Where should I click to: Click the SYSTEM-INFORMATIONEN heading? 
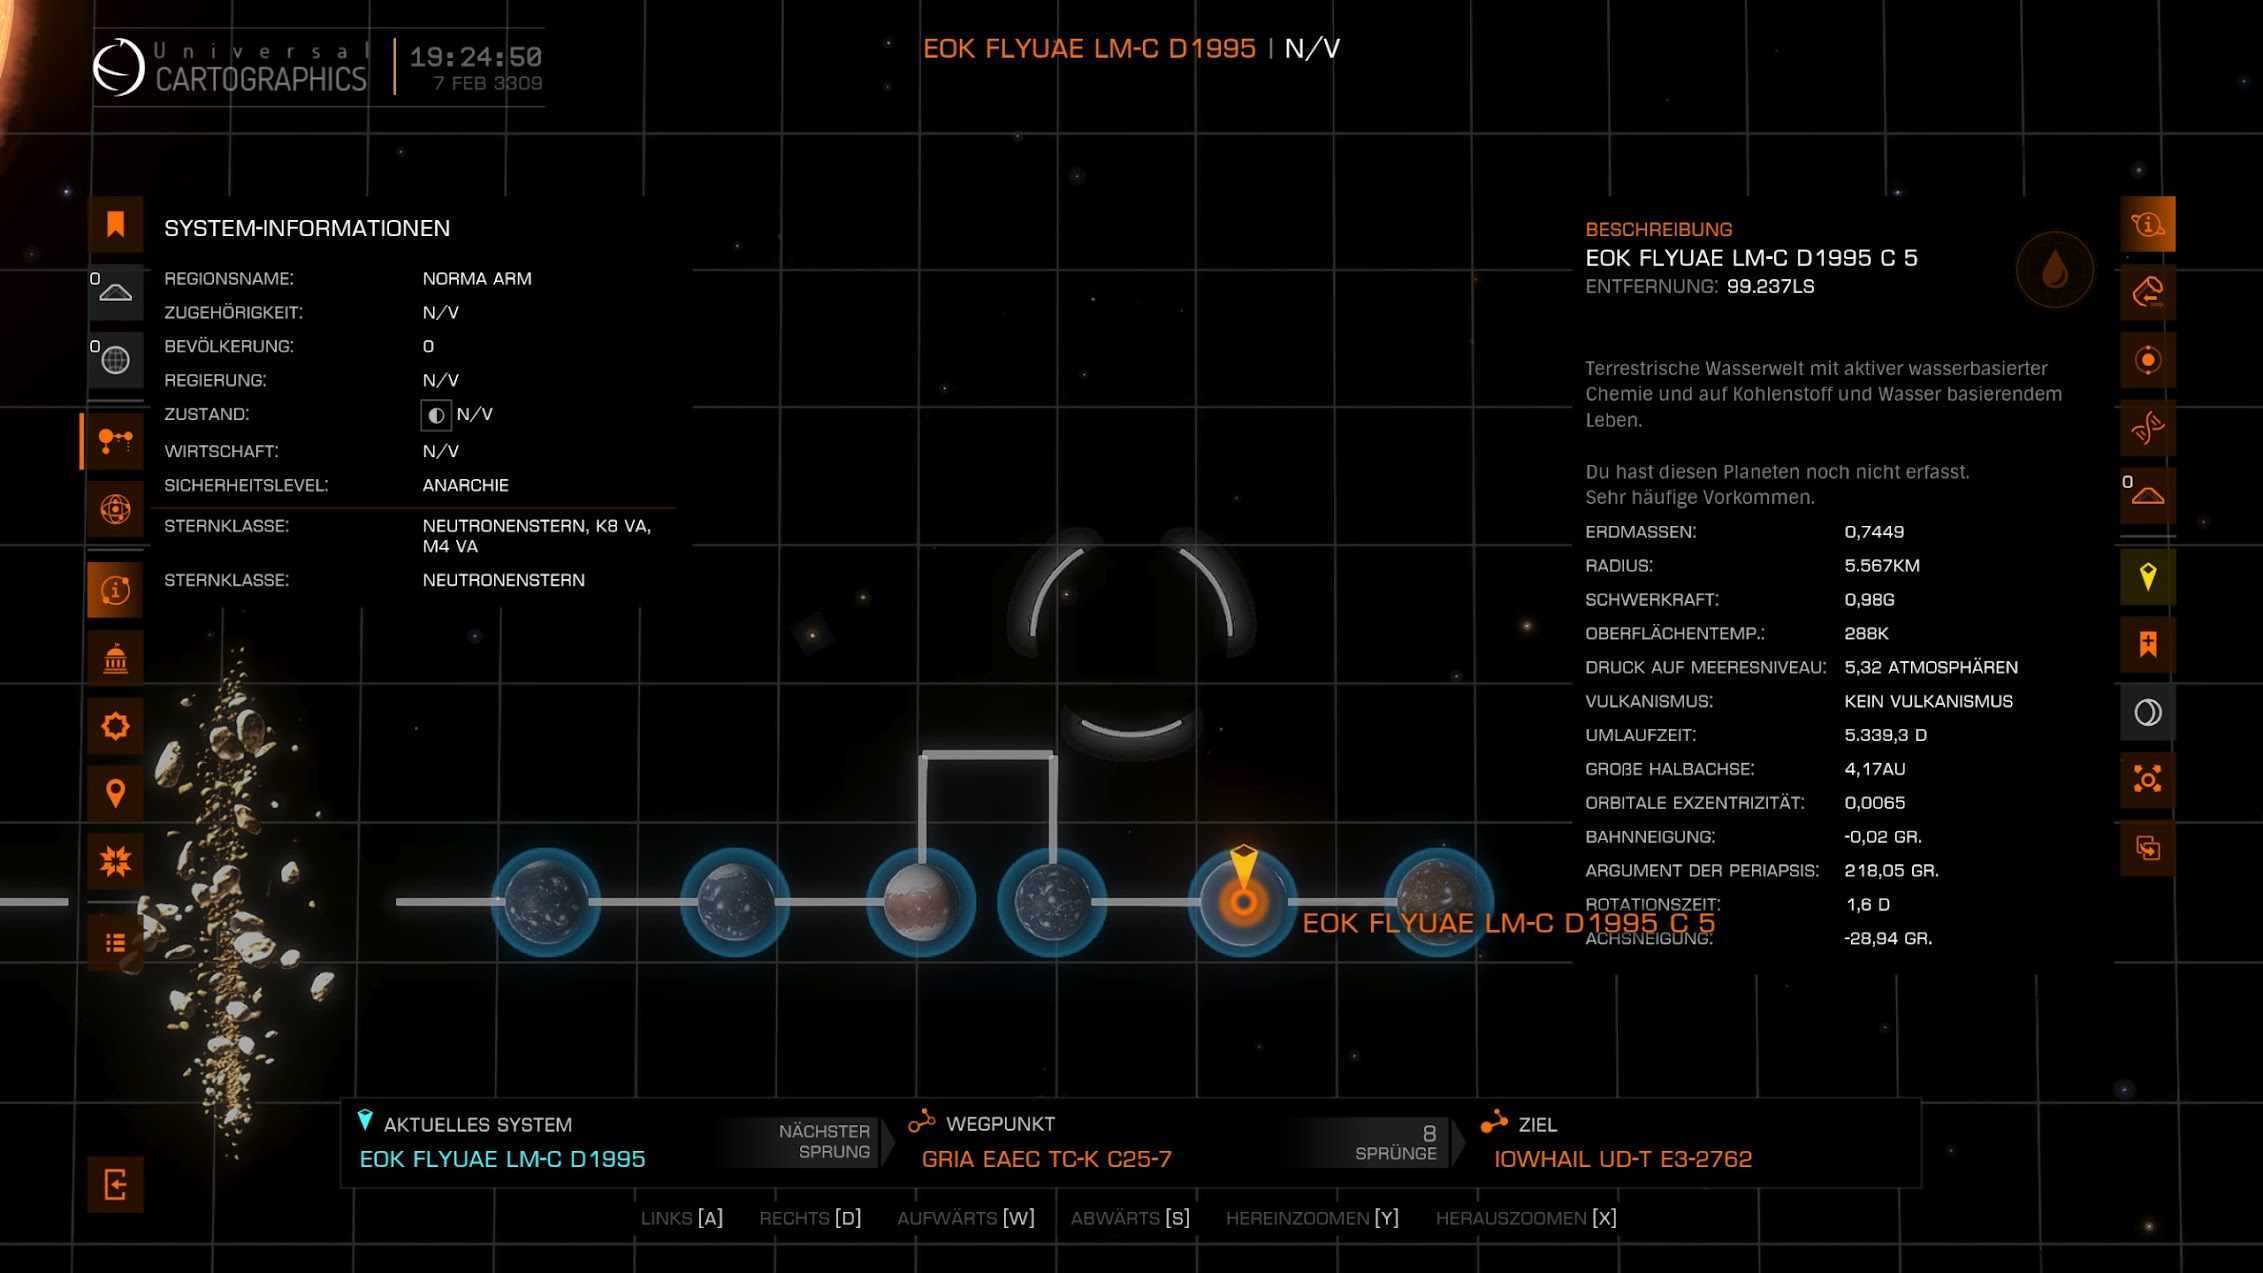tap(307, 228)
